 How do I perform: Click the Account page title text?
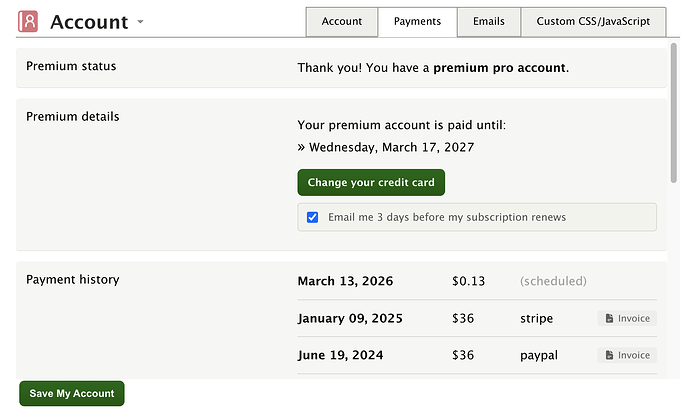(x=89, y=22)
